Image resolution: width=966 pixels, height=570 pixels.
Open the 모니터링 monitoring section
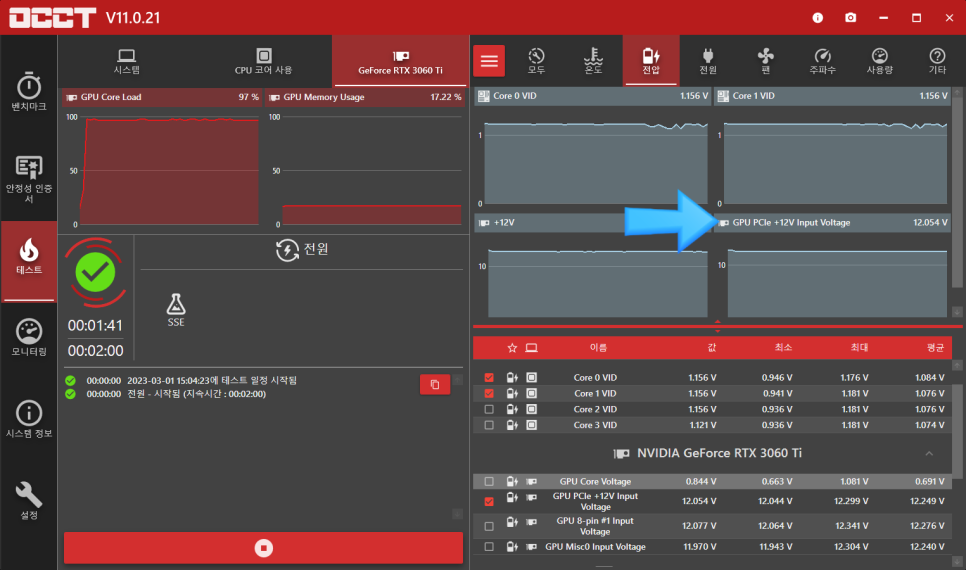[x=28, y=338]
